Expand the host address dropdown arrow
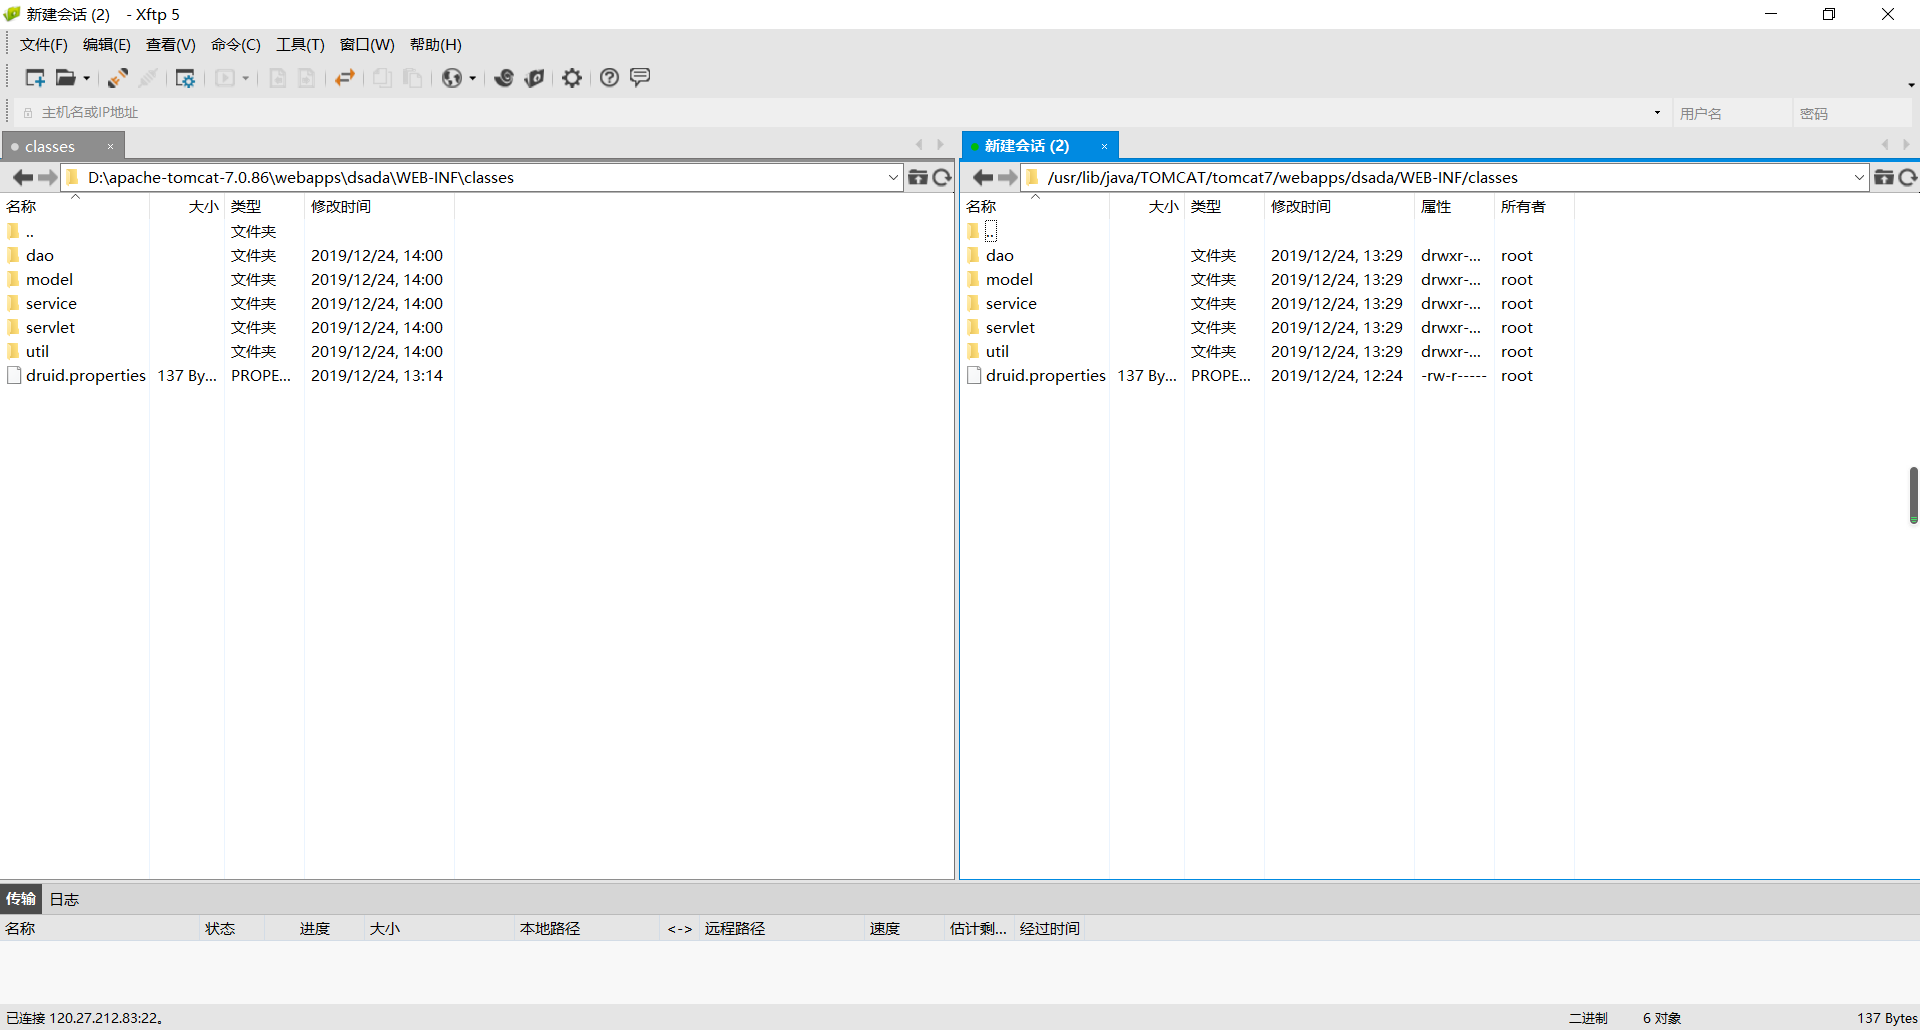Screen dimensions: 1920x1030 1657,113
